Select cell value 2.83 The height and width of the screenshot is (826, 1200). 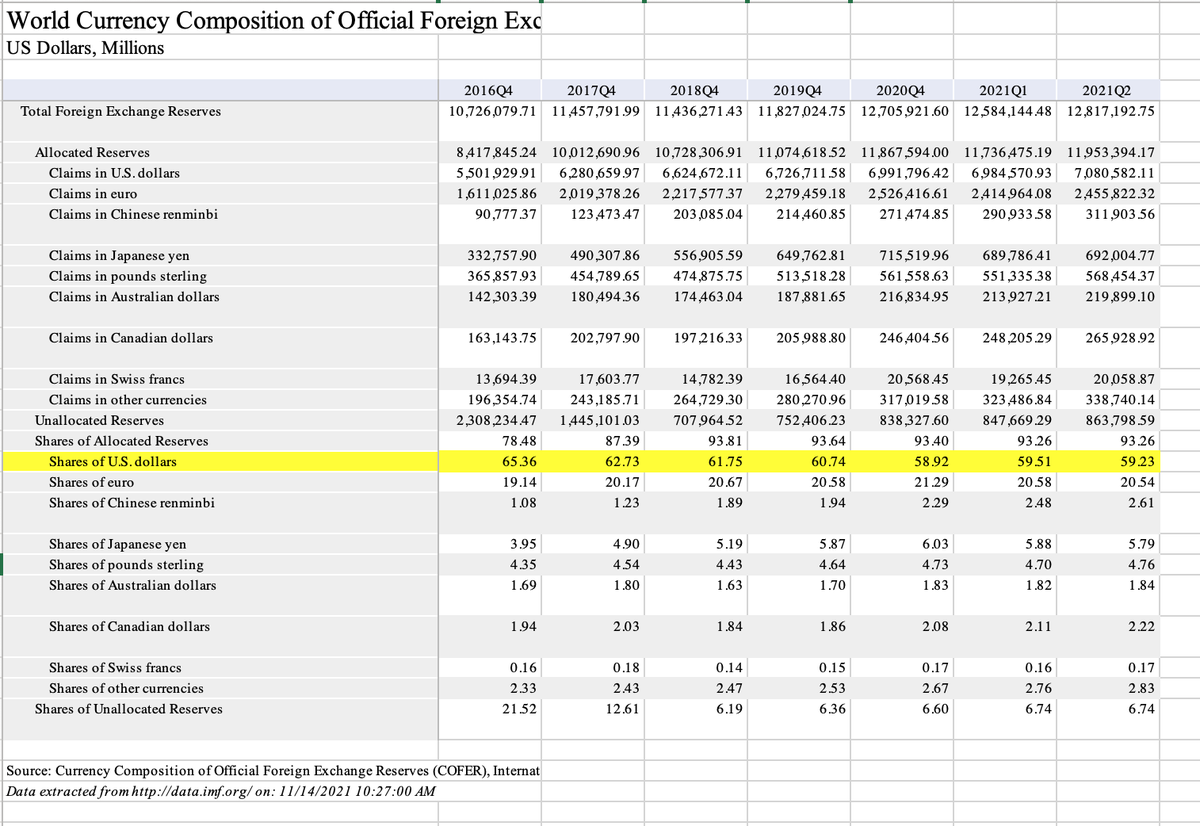(x=1142, y=688)
